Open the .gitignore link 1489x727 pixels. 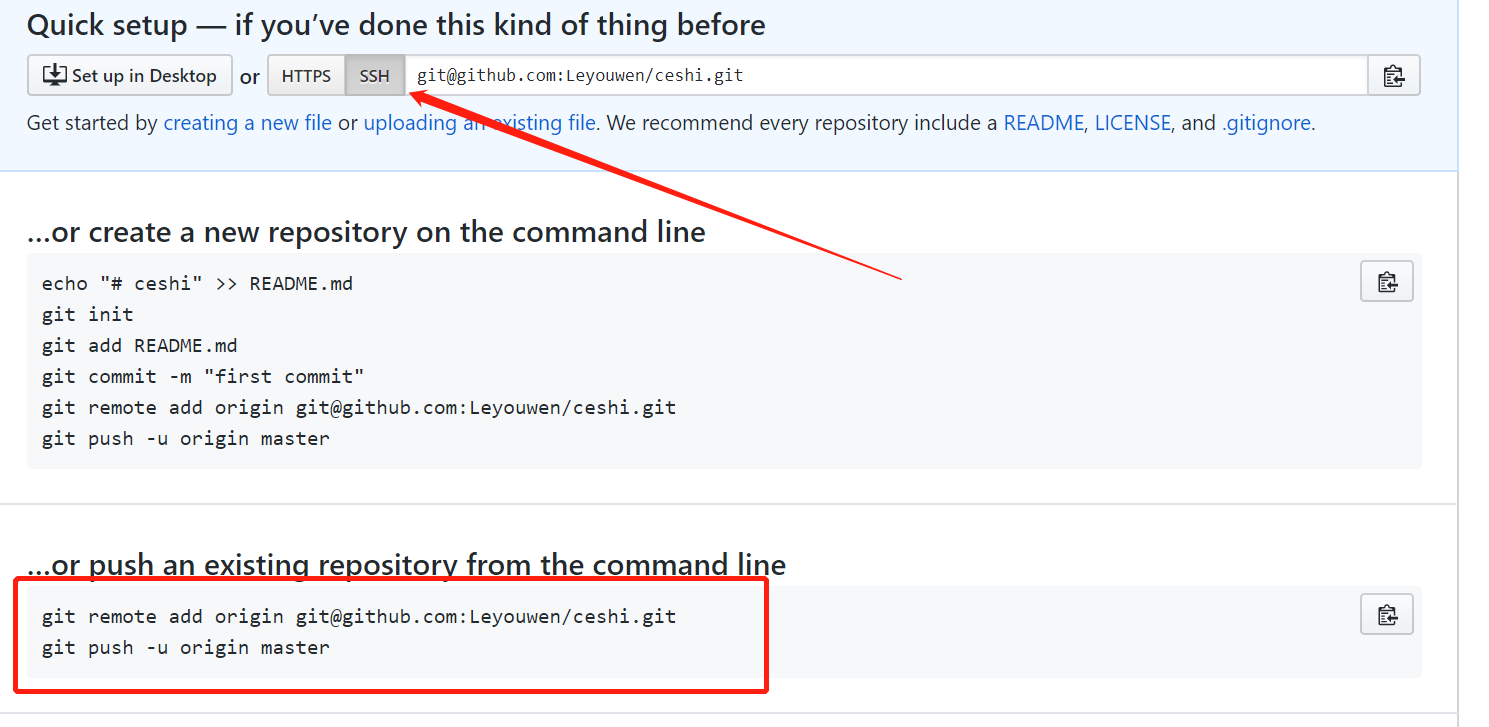(x=1266, y=124)
